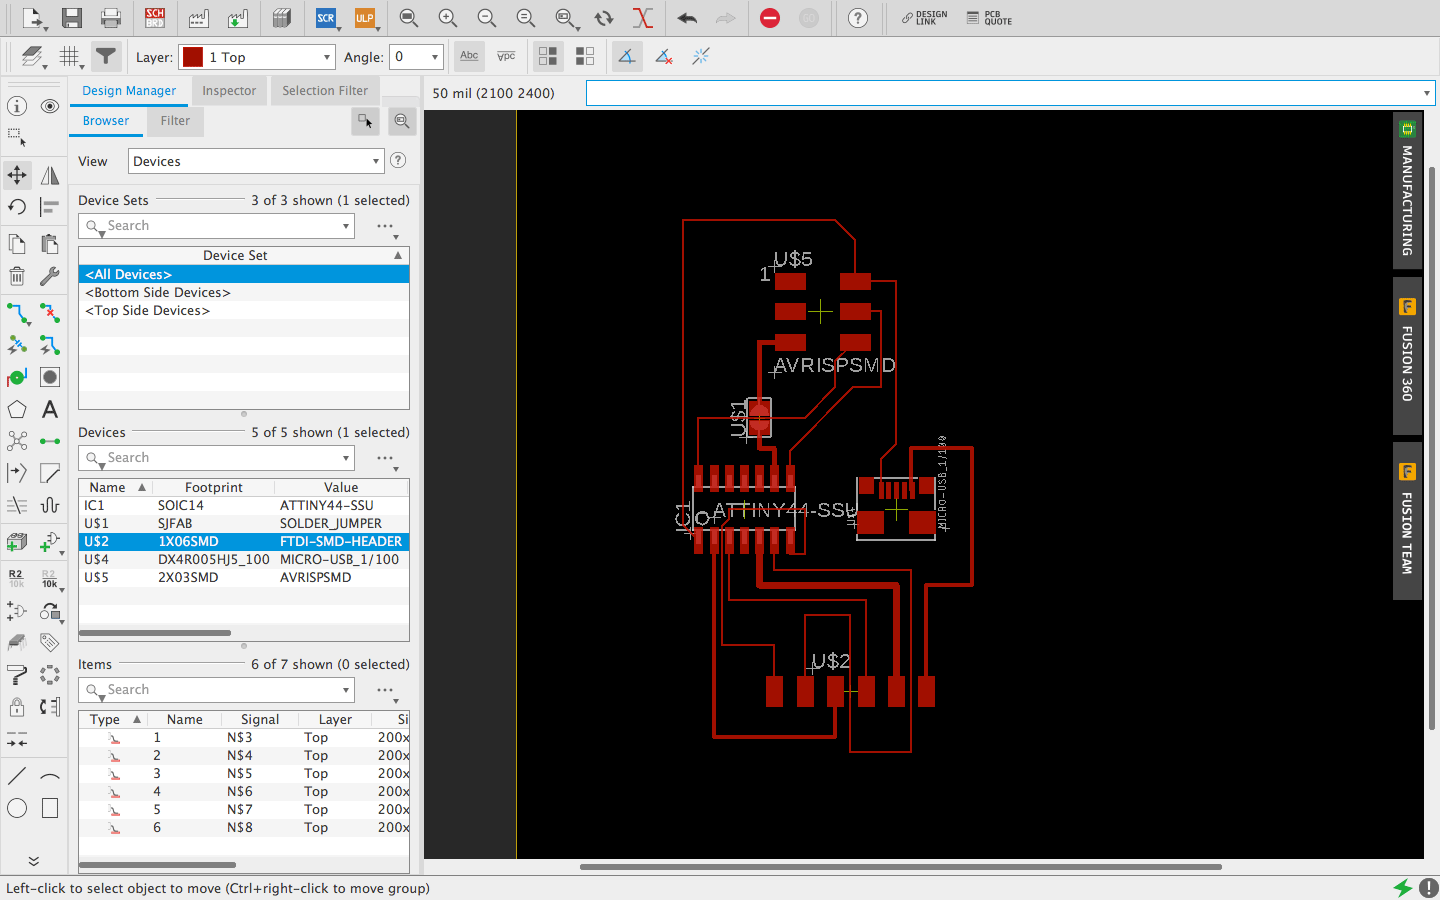Select the Text tool (letter A)
This screenshot has width=1440, height=900.
(49, 410)
